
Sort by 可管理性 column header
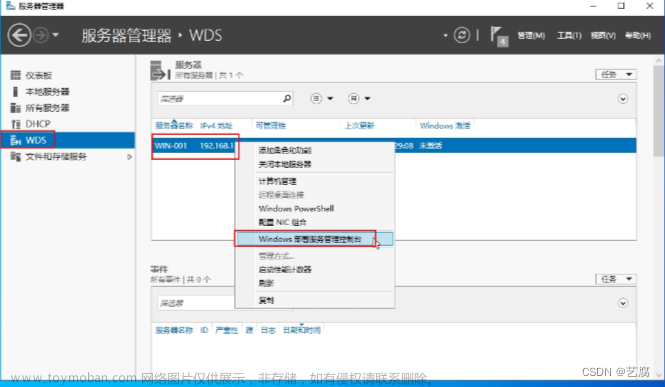271,125
